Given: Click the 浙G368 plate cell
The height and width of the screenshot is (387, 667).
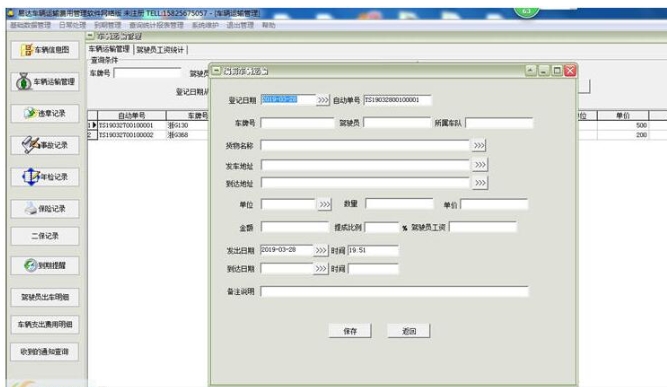Looking at the screenshot, I should click(x=187, y=135).
